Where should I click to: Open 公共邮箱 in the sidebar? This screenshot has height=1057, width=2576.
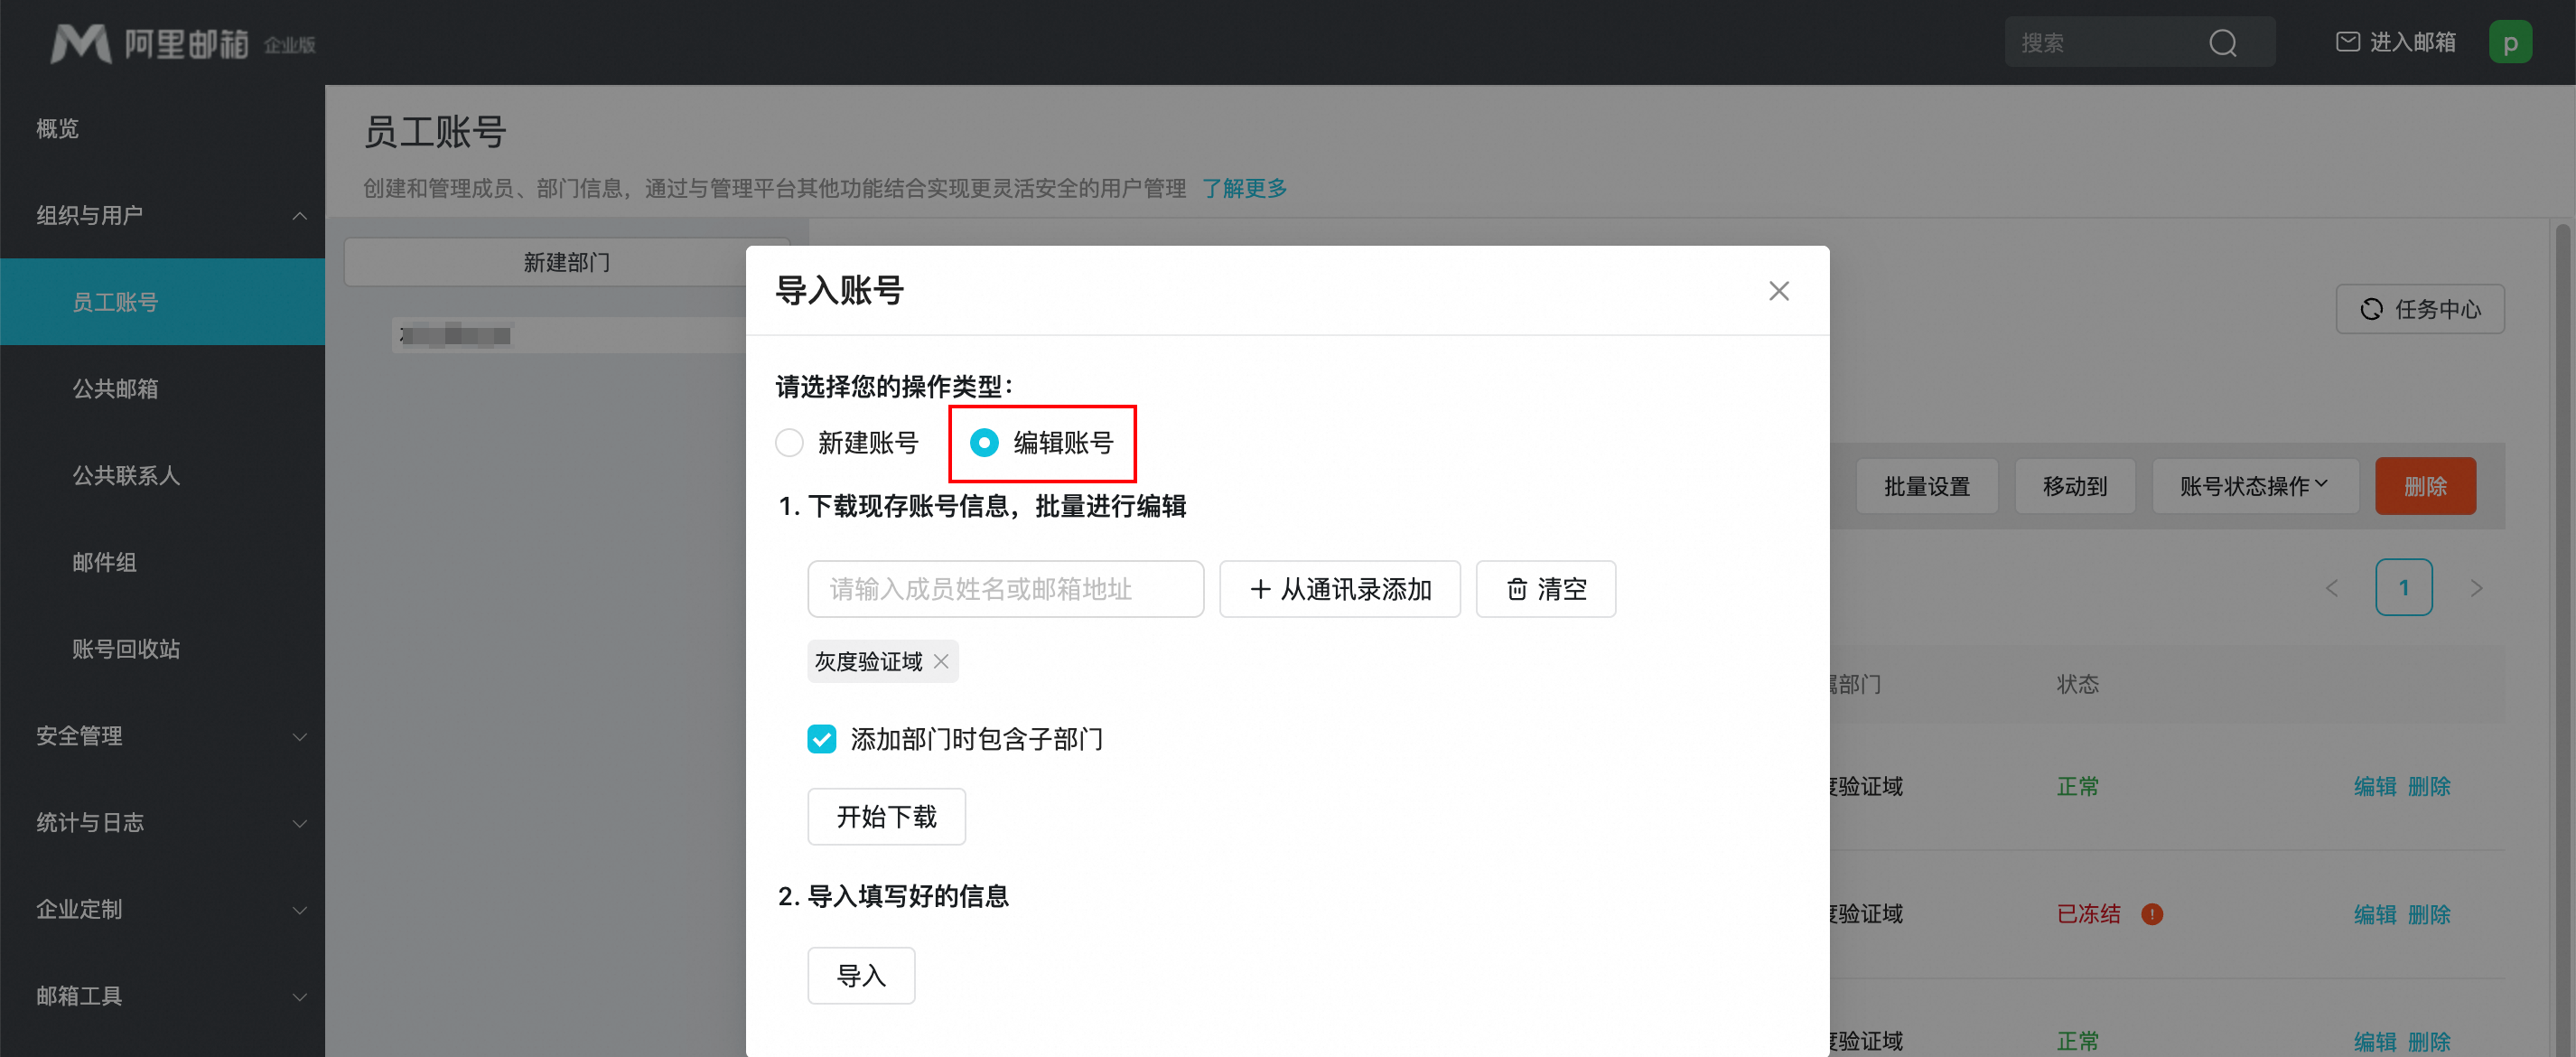pos(115,389)
